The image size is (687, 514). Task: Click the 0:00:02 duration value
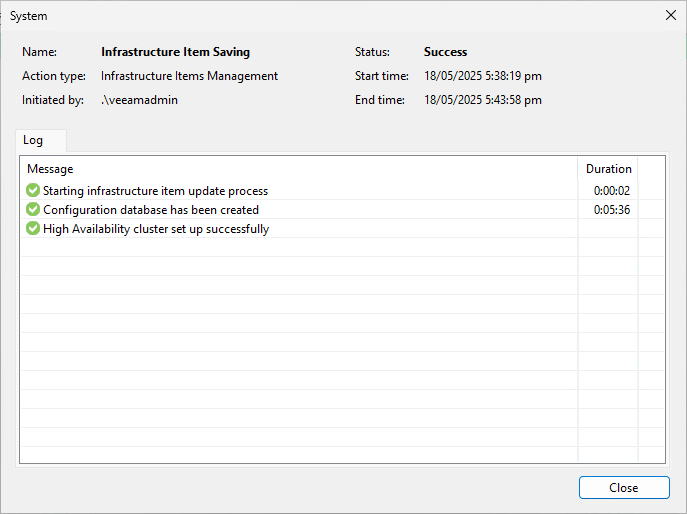point(611,191)
